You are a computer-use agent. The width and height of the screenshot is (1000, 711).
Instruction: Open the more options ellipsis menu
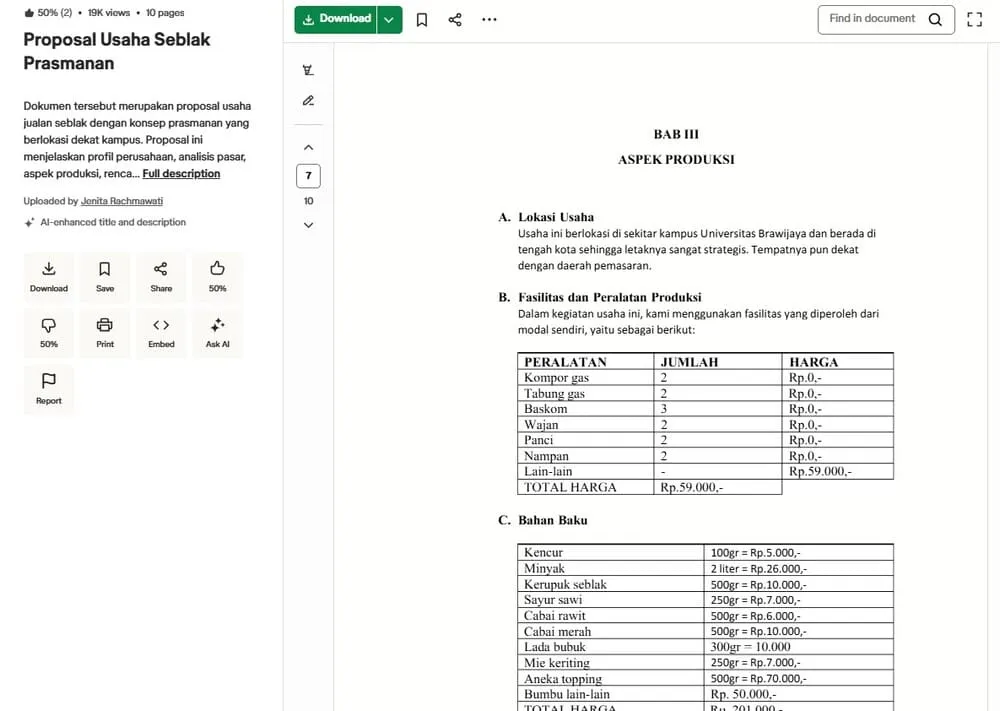tap(489, 19)
